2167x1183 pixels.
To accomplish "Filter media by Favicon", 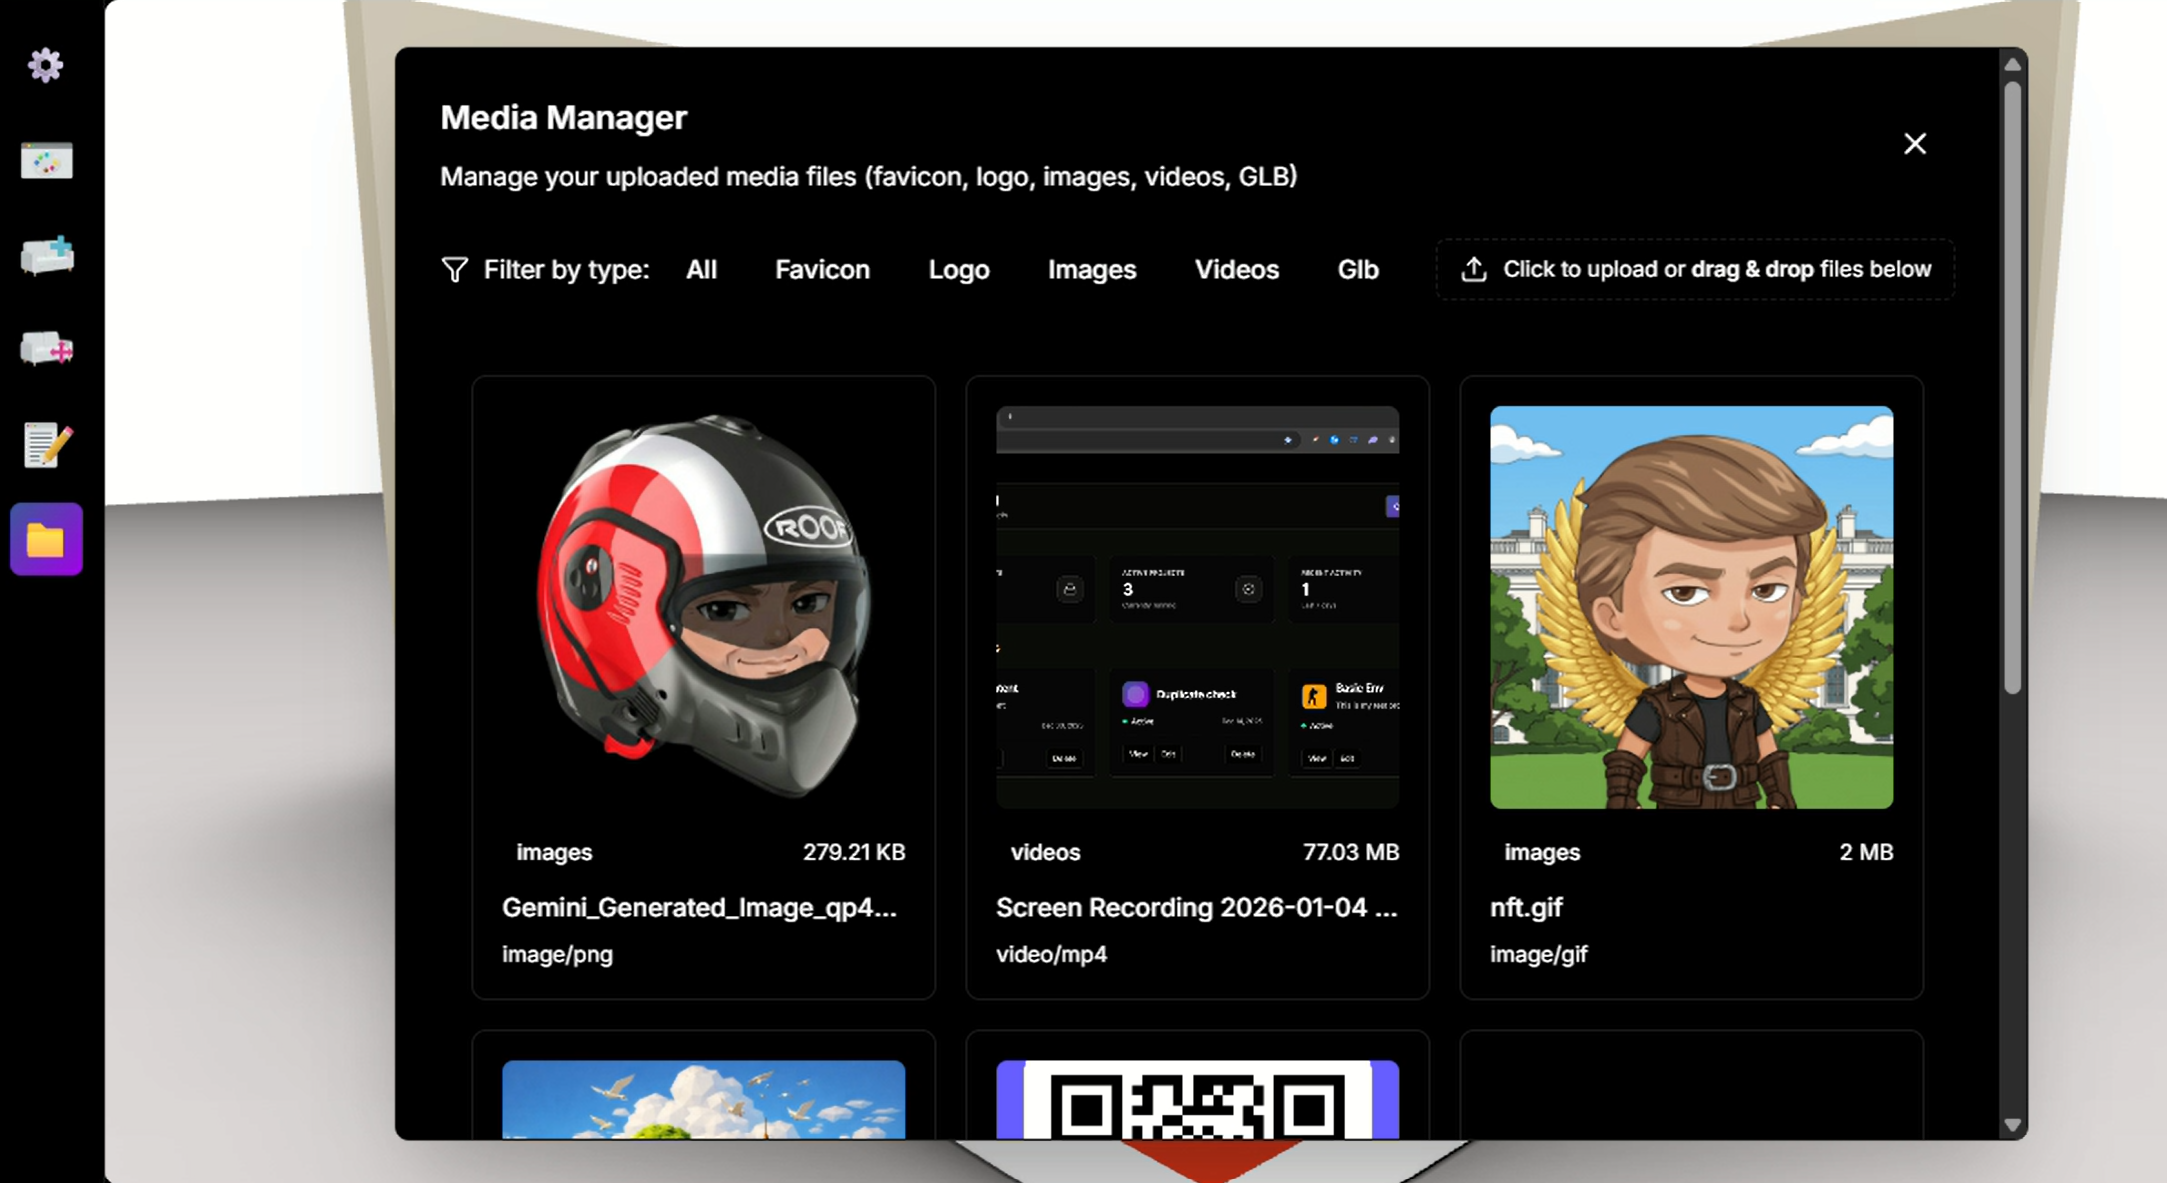I will [x=822, y=270].
